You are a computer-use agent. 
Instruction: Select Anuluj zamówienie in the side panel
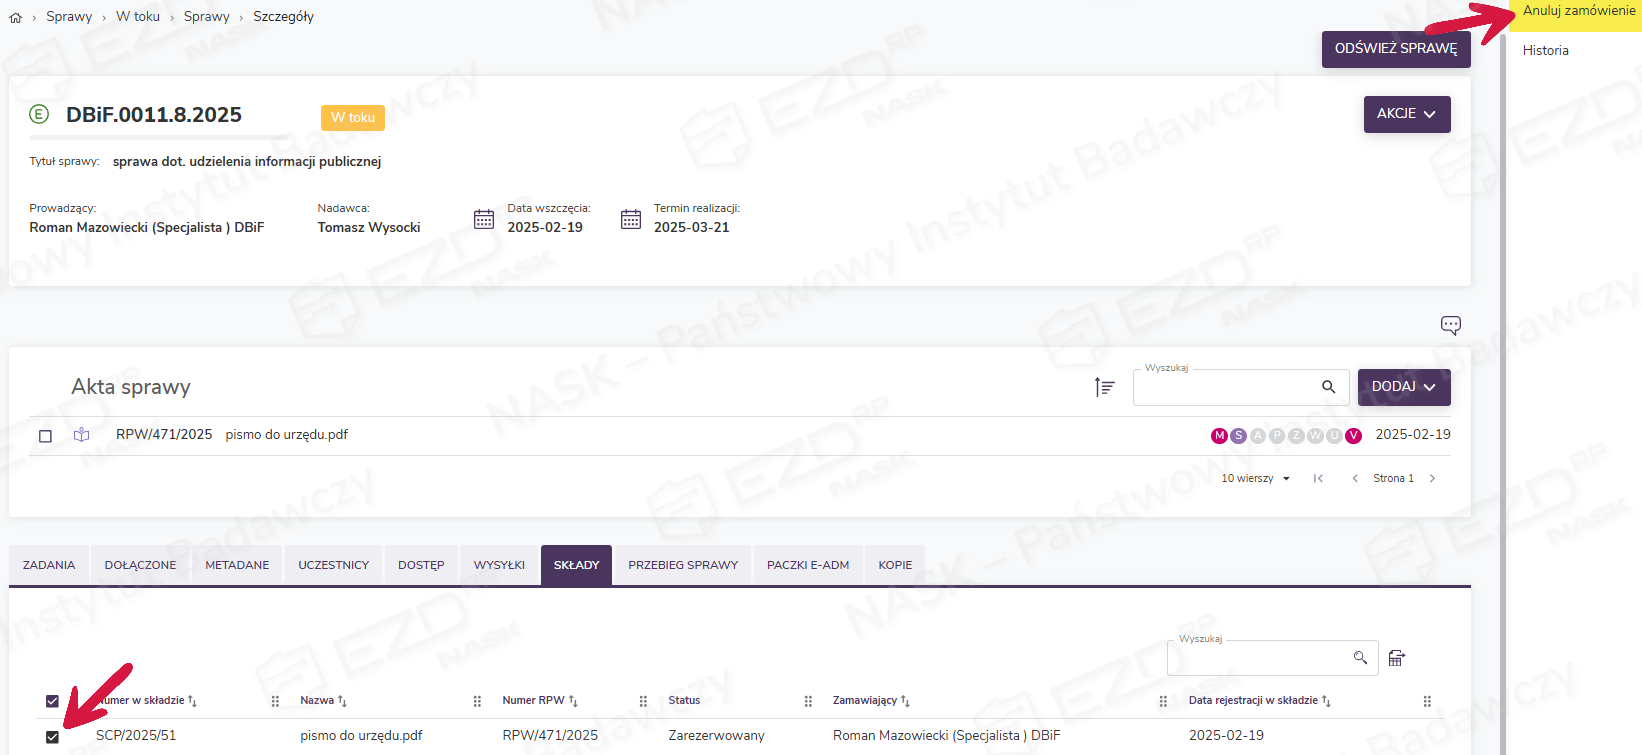point(1578,11)
